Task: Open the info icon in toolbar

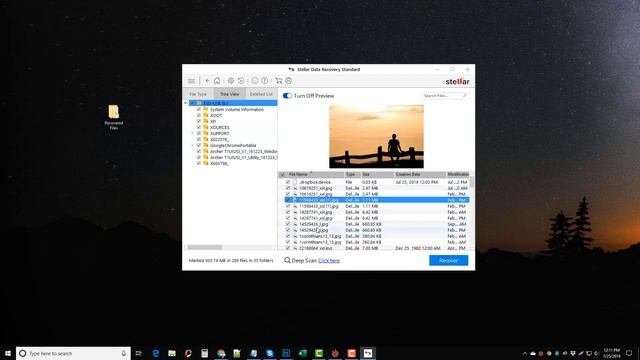Action: pos(255,81)
